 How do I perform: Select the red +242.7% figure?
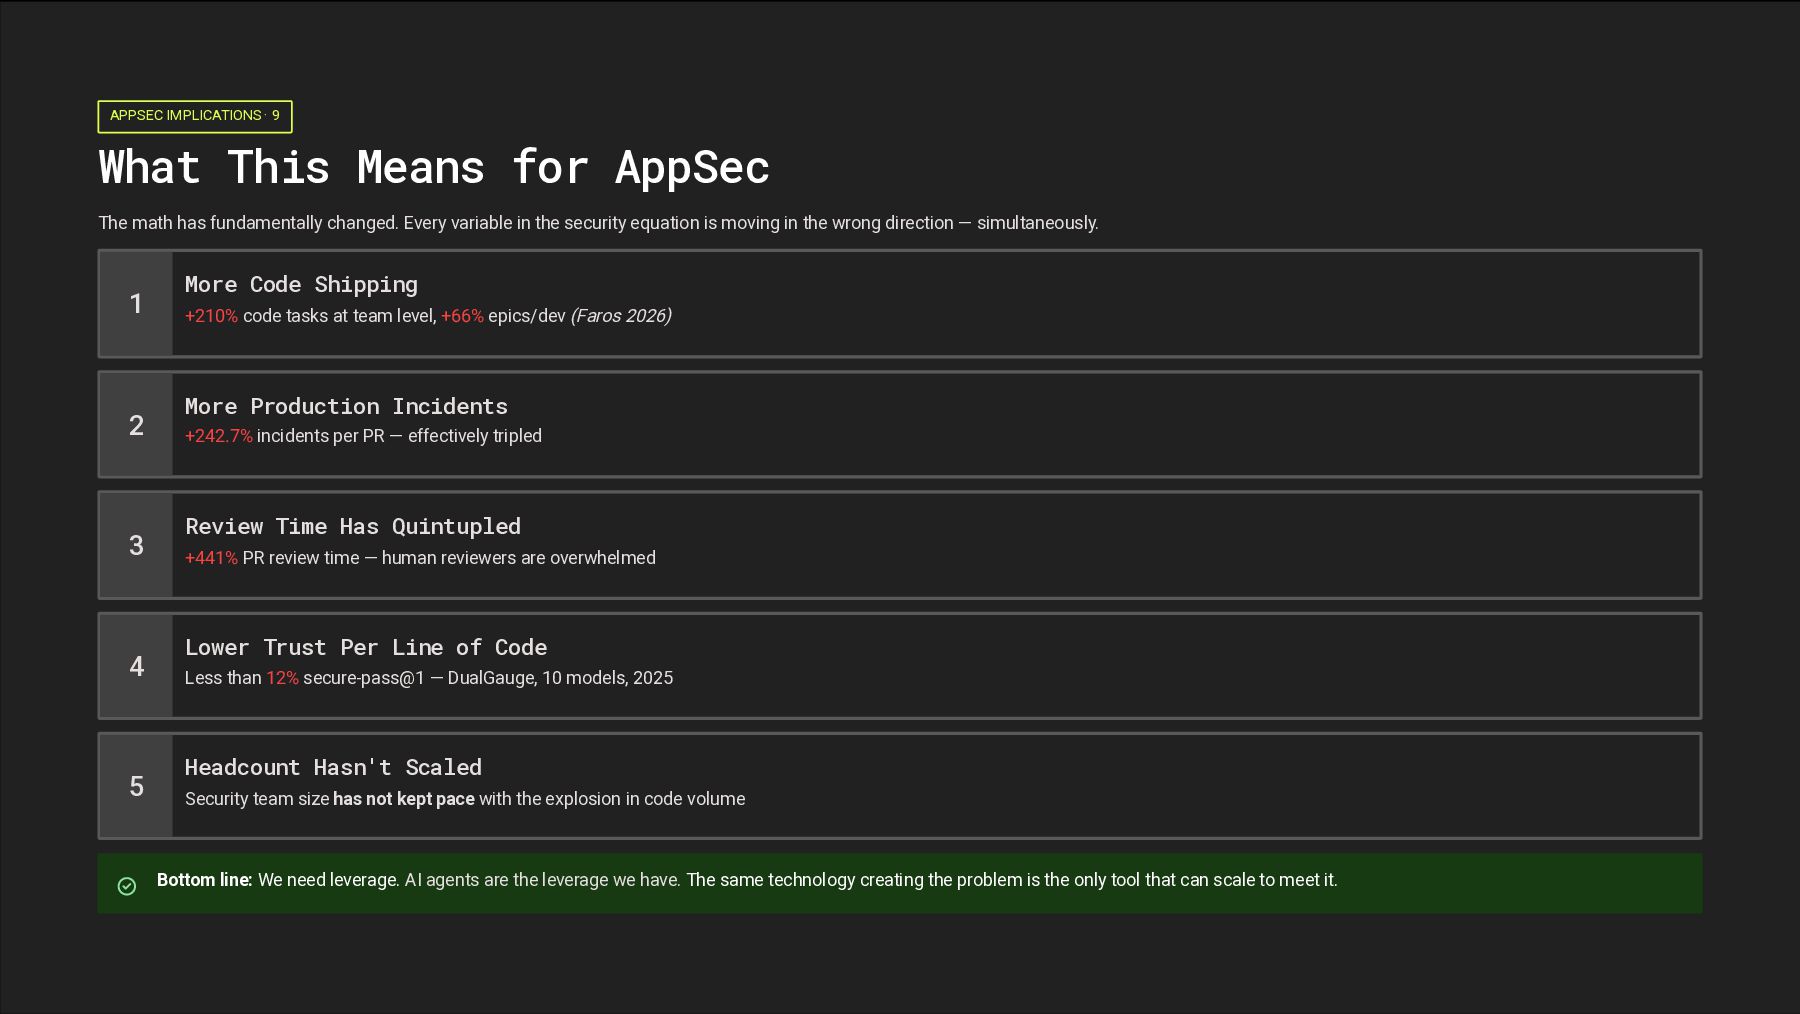point(219,436)
